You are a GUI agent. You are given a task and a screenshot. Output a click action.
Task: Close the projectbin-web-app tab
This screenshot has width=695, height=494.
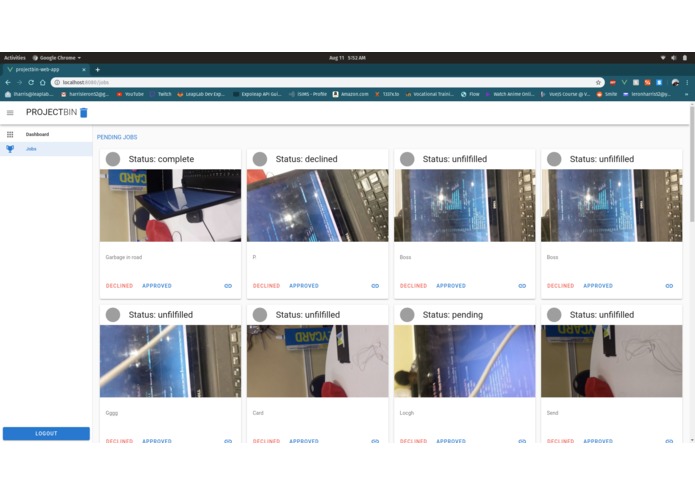tap(84, 70)
